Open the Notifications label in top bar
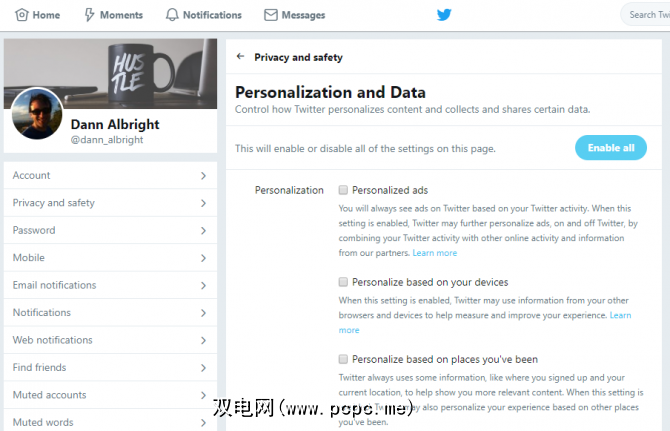 [x=212, y=15]
